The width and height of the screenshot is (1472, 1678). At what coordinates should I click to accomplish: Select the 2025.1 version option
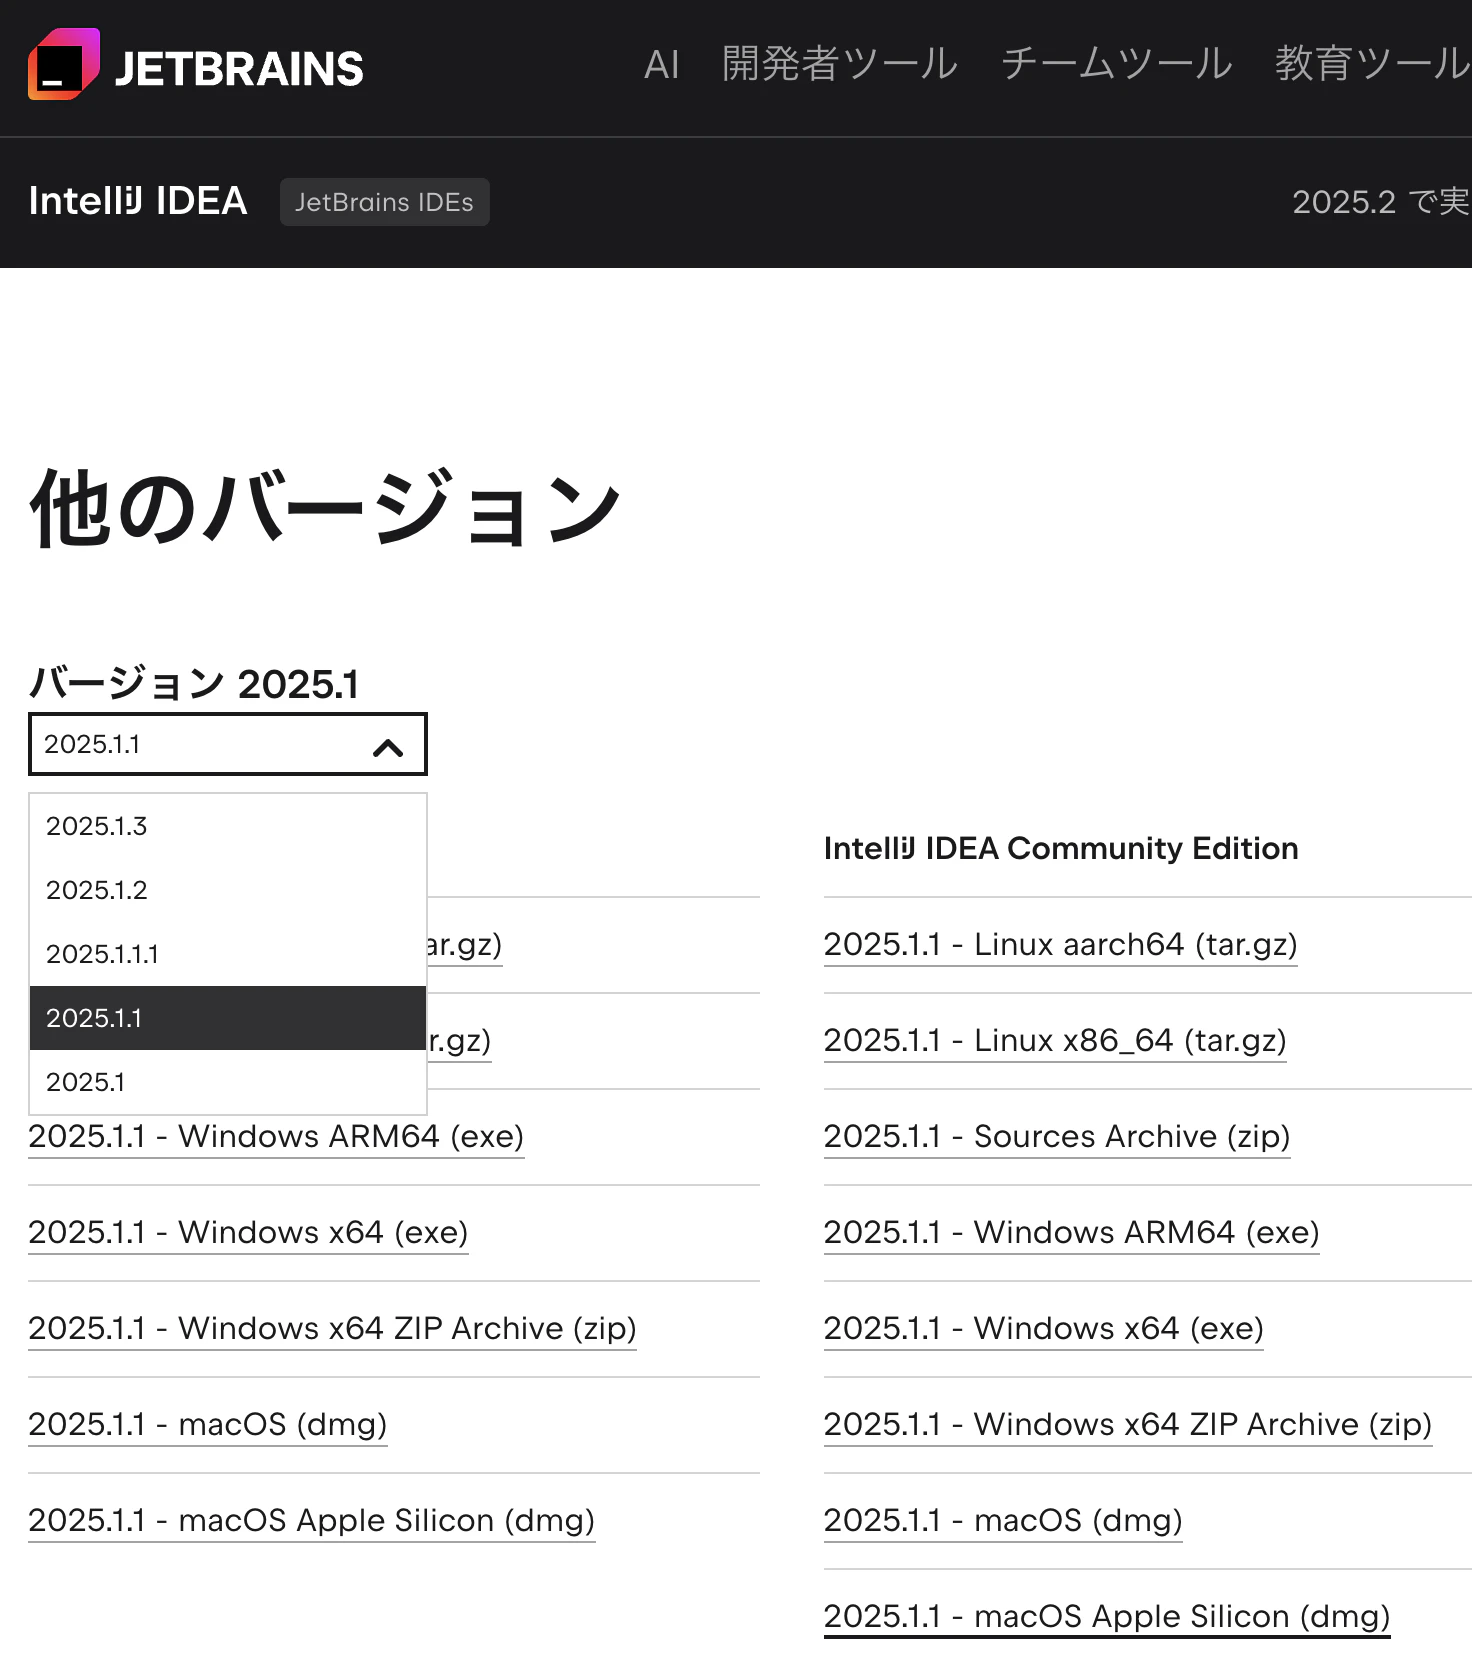click(228, 1082)
